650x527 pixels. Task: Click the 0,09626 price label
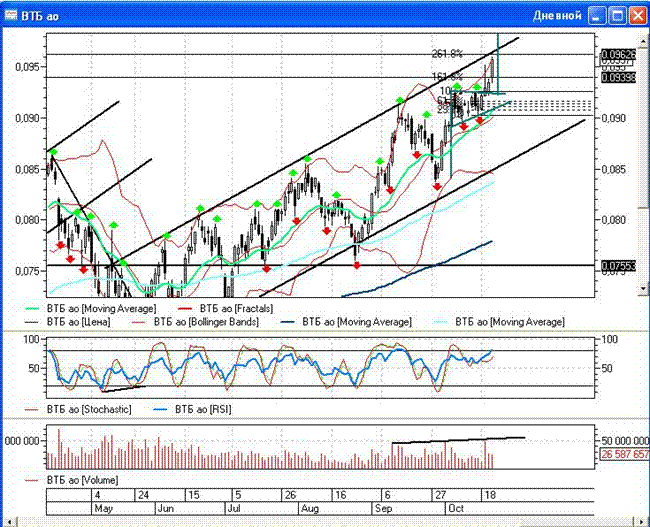[618, 54]
